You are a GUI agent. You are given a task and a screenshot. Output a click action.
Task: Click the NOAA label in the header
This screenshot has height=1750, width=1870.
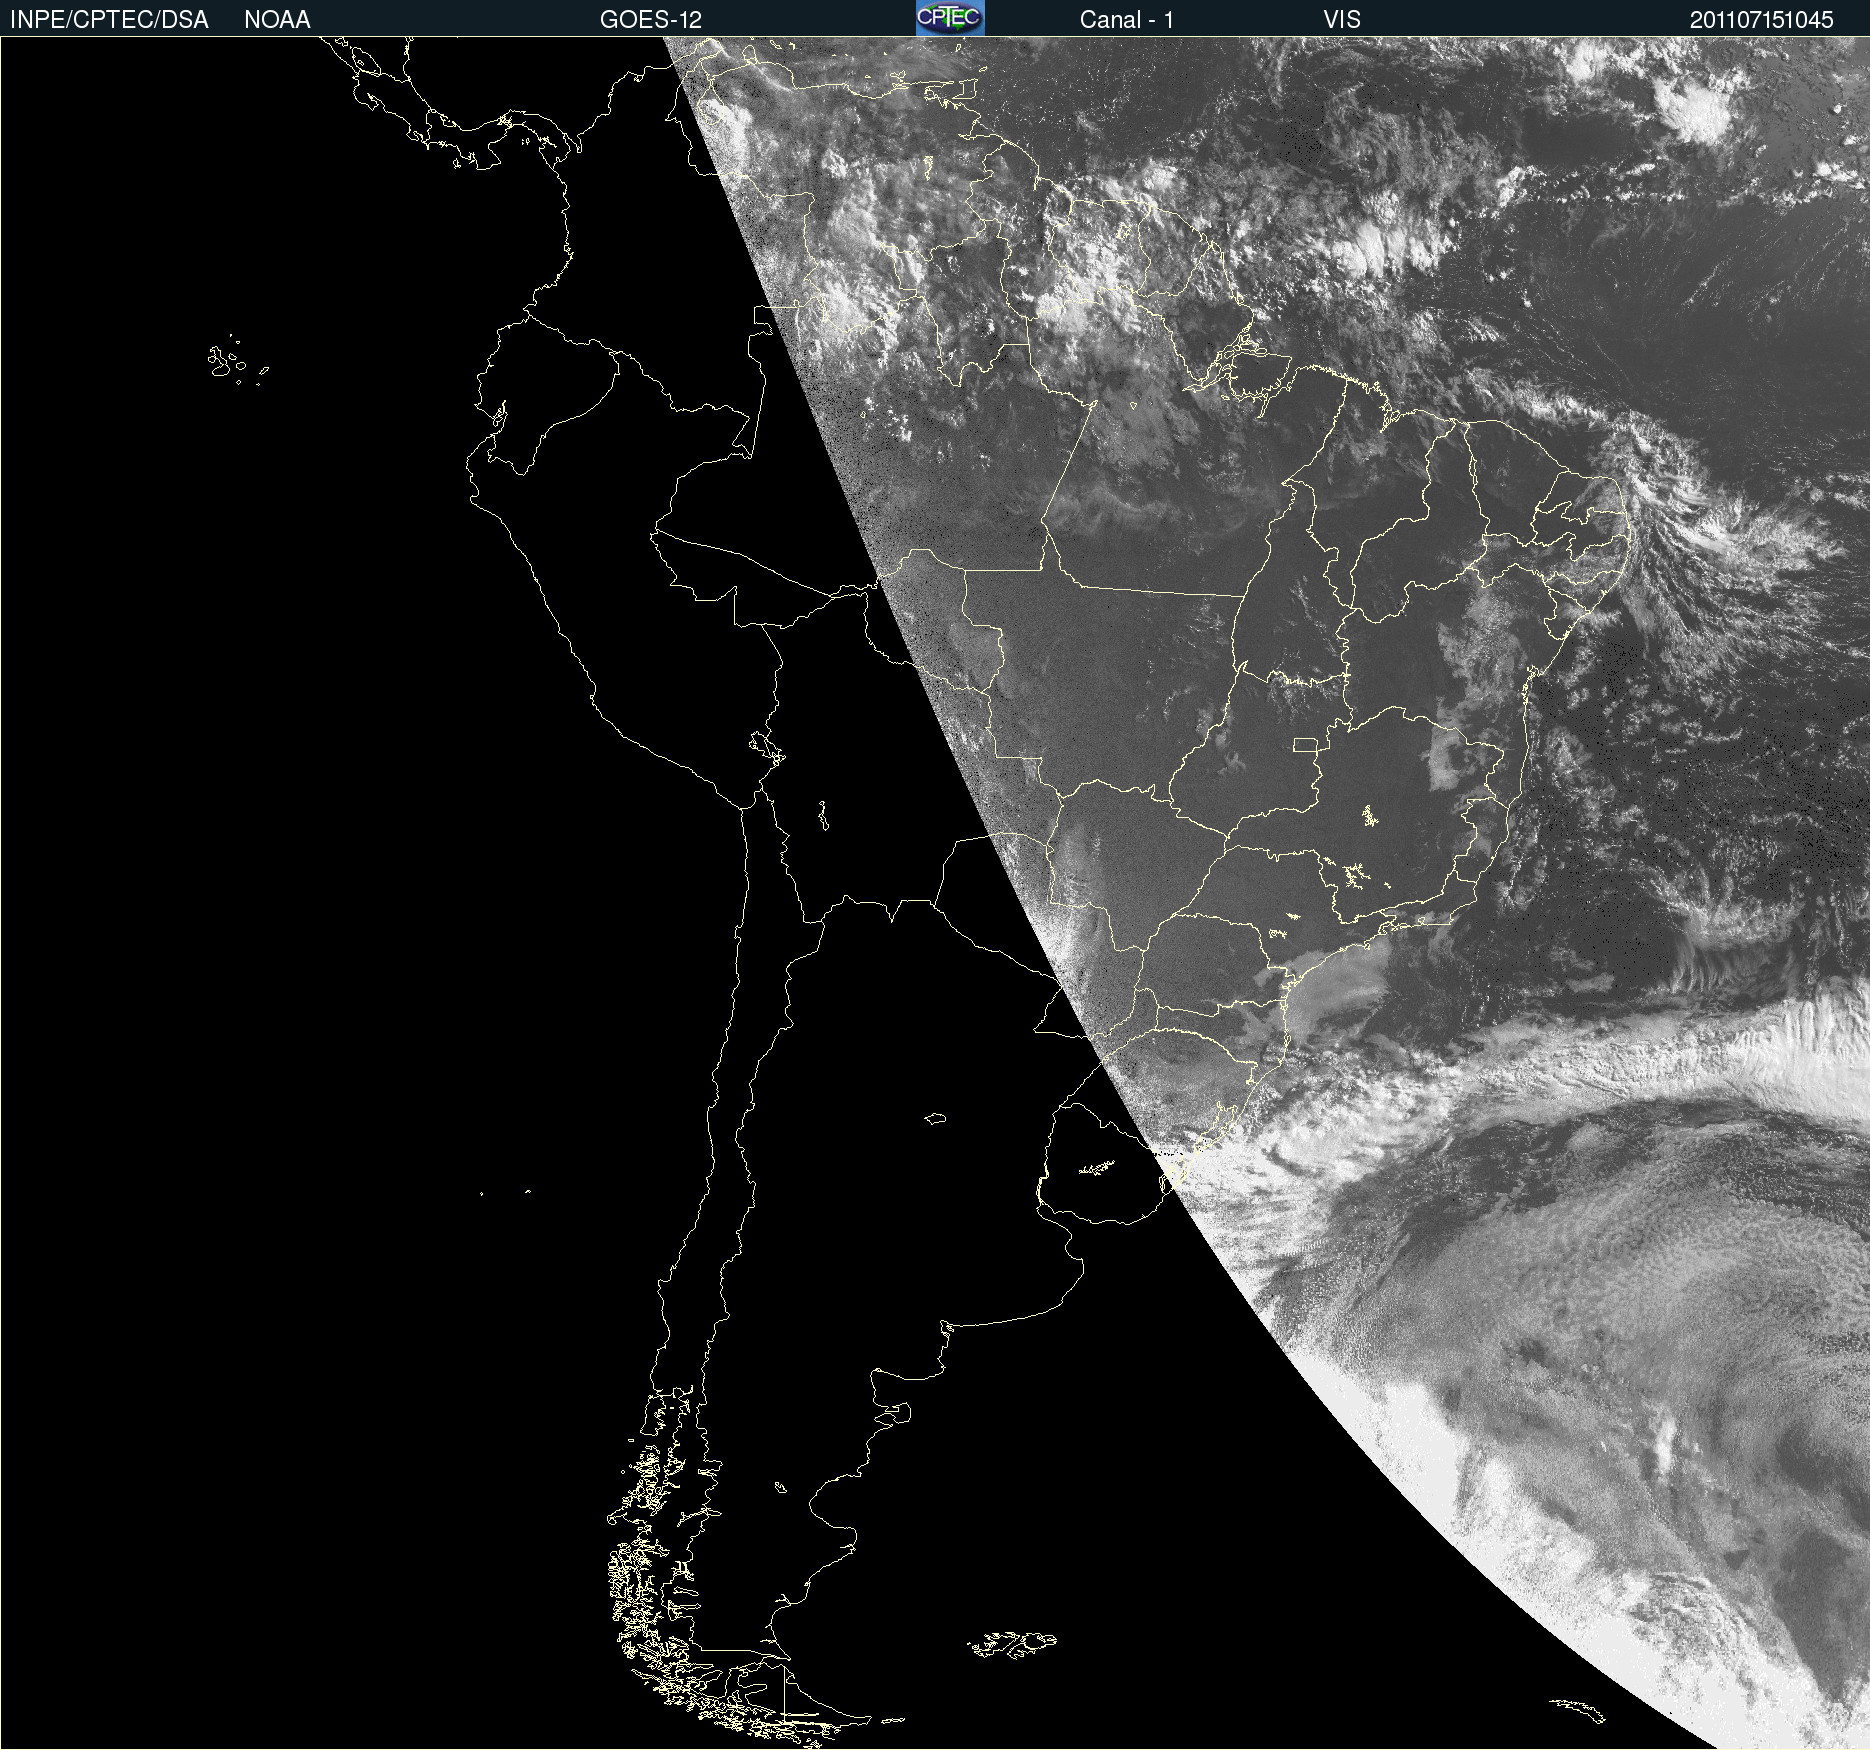[x=277, y=20]
